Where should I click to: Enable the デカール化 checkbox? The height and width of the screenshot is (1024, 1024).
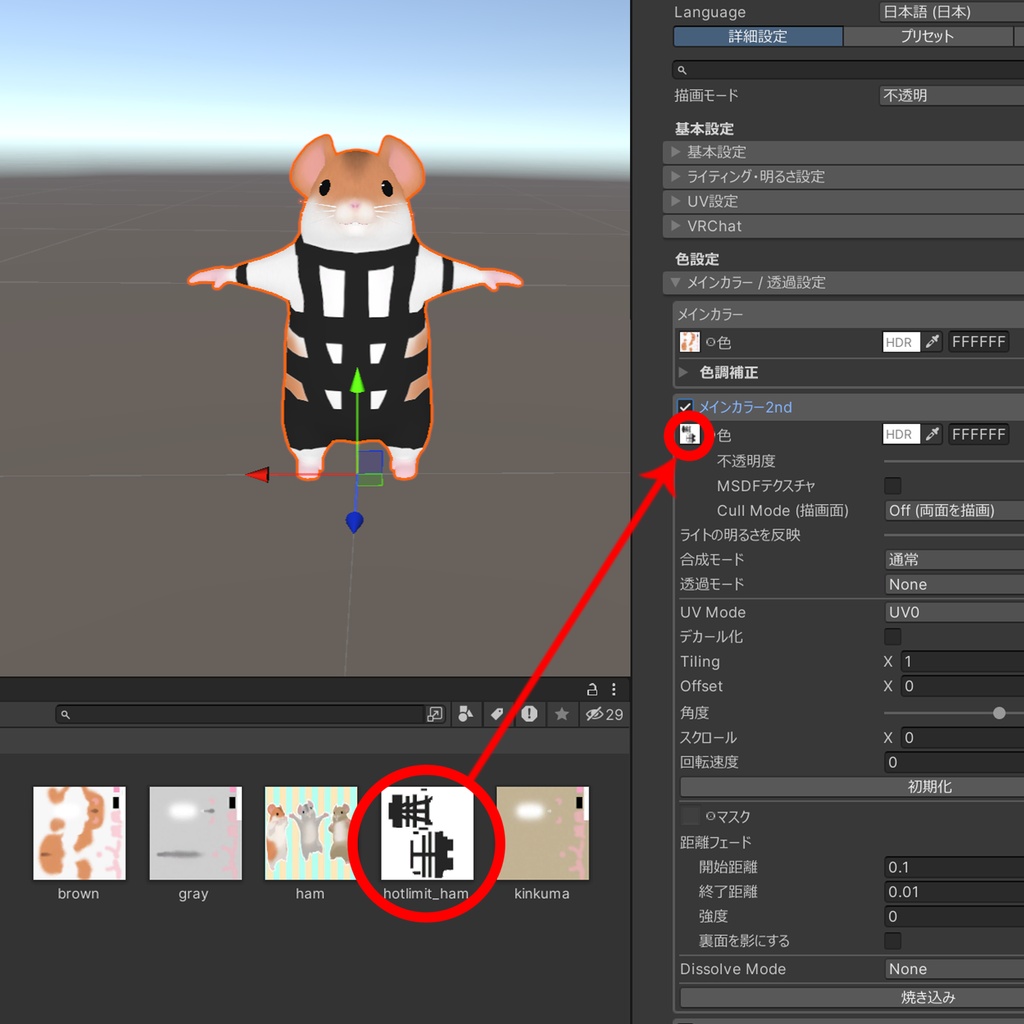click(x=892, y=636)
